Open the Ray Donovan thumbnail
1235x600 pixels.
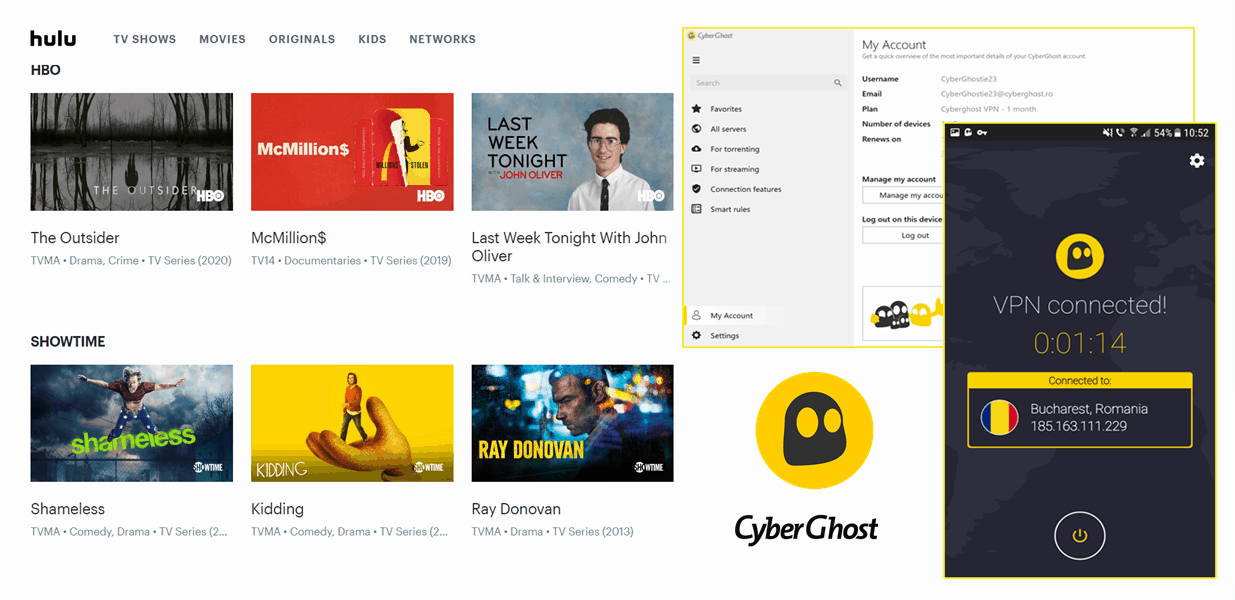(572, 423)
